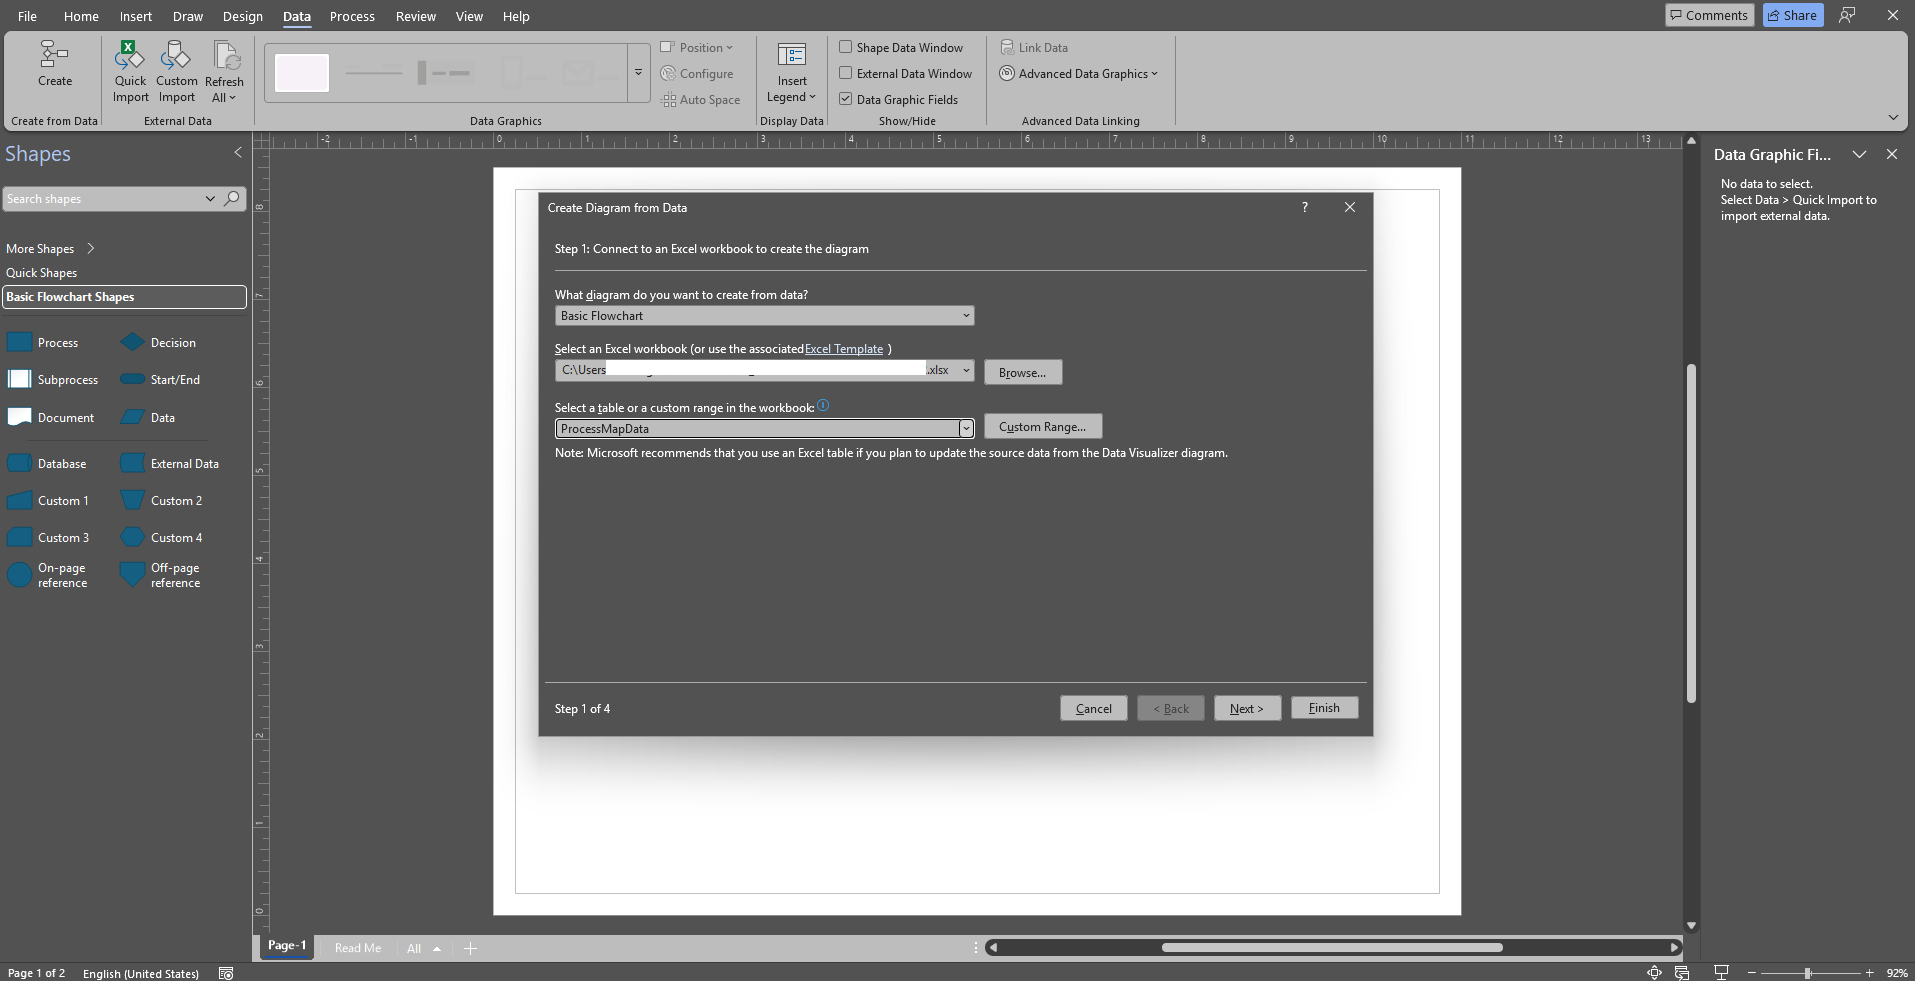
Task: Select the External Data shape
Action: pos(169,463)
